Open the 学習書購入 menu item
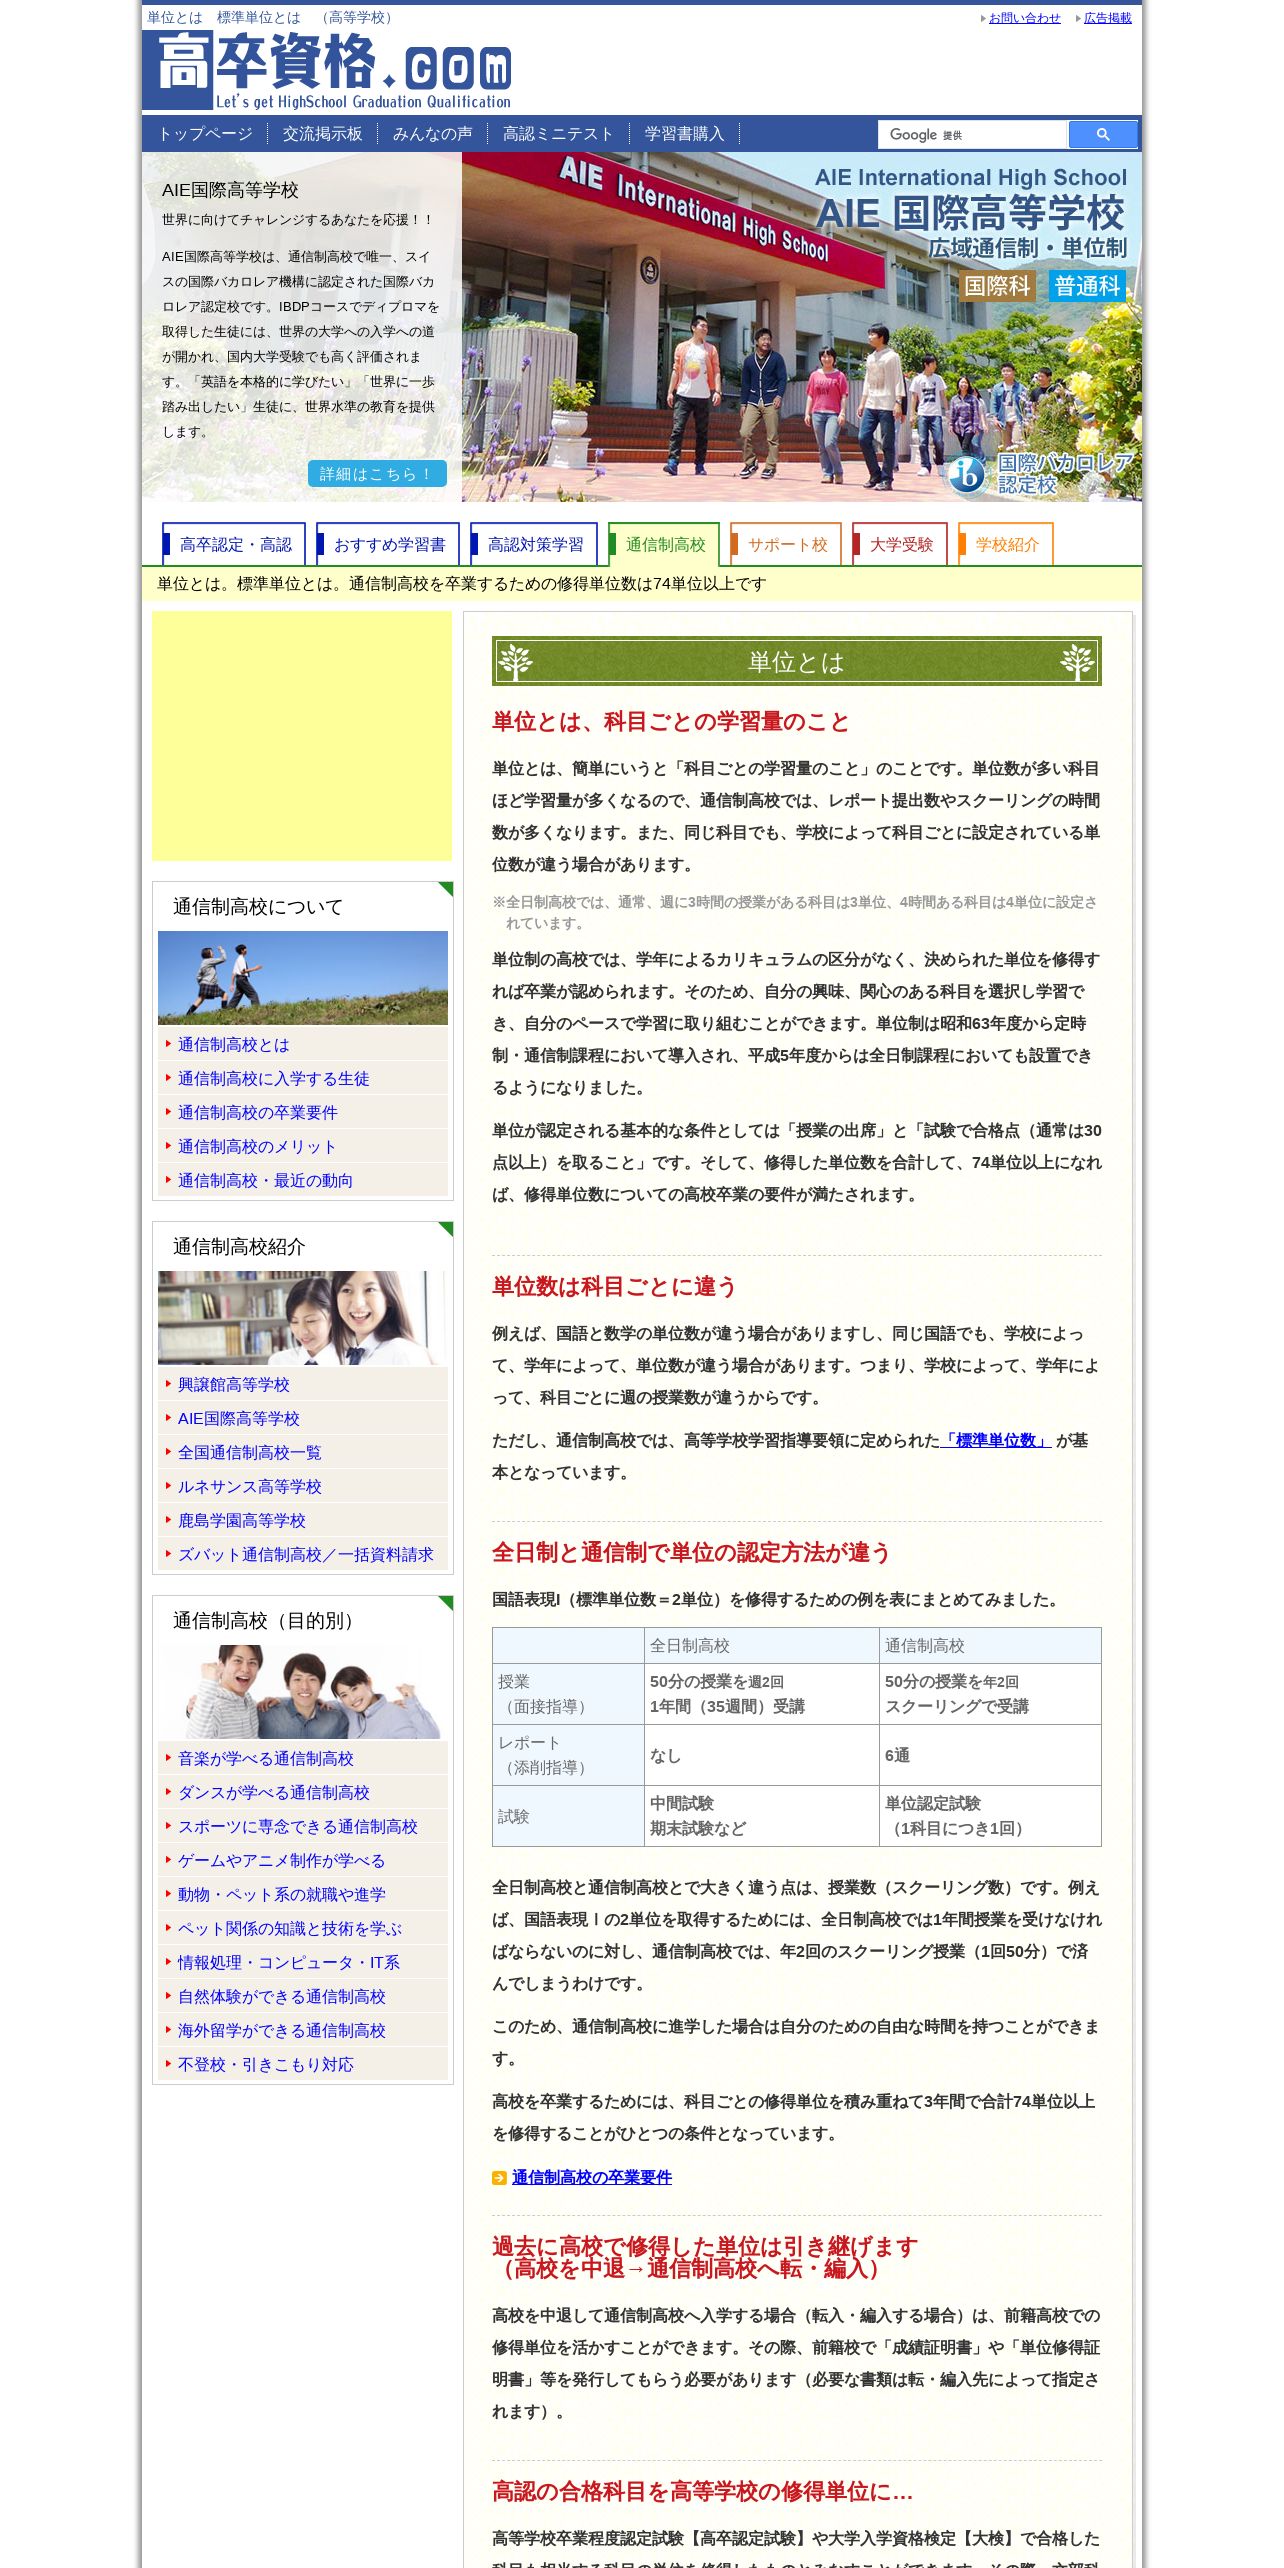The width and height of the screenshot is (1284, 2568). pos(684,134)
